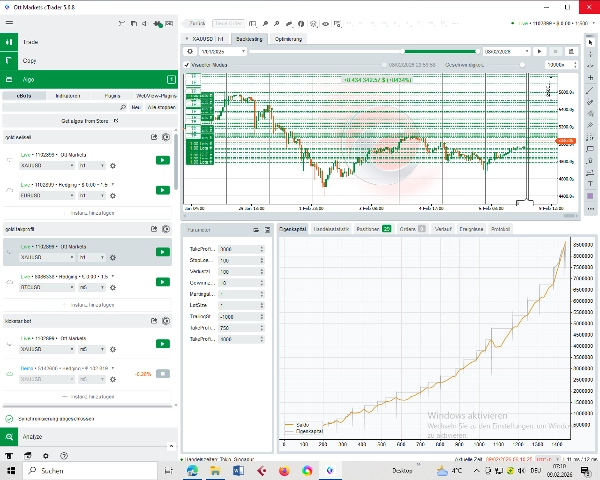Click the zoom in magnifier in top toolbar
This screenshot has height=480, width=600.
point(265,24)
